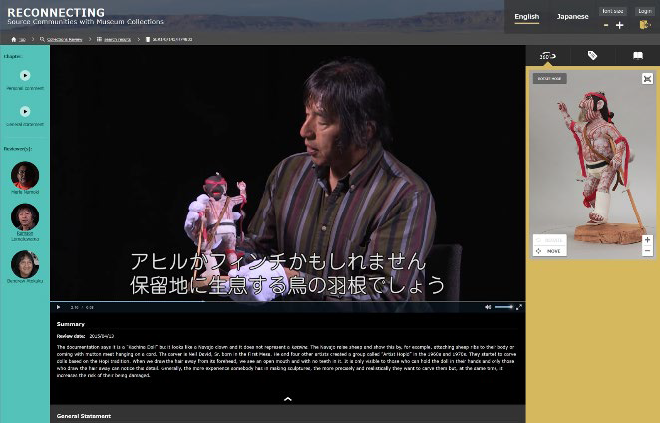Open the tag icon tab
This screenshot has width=660, height=423.
click(592, 56)
